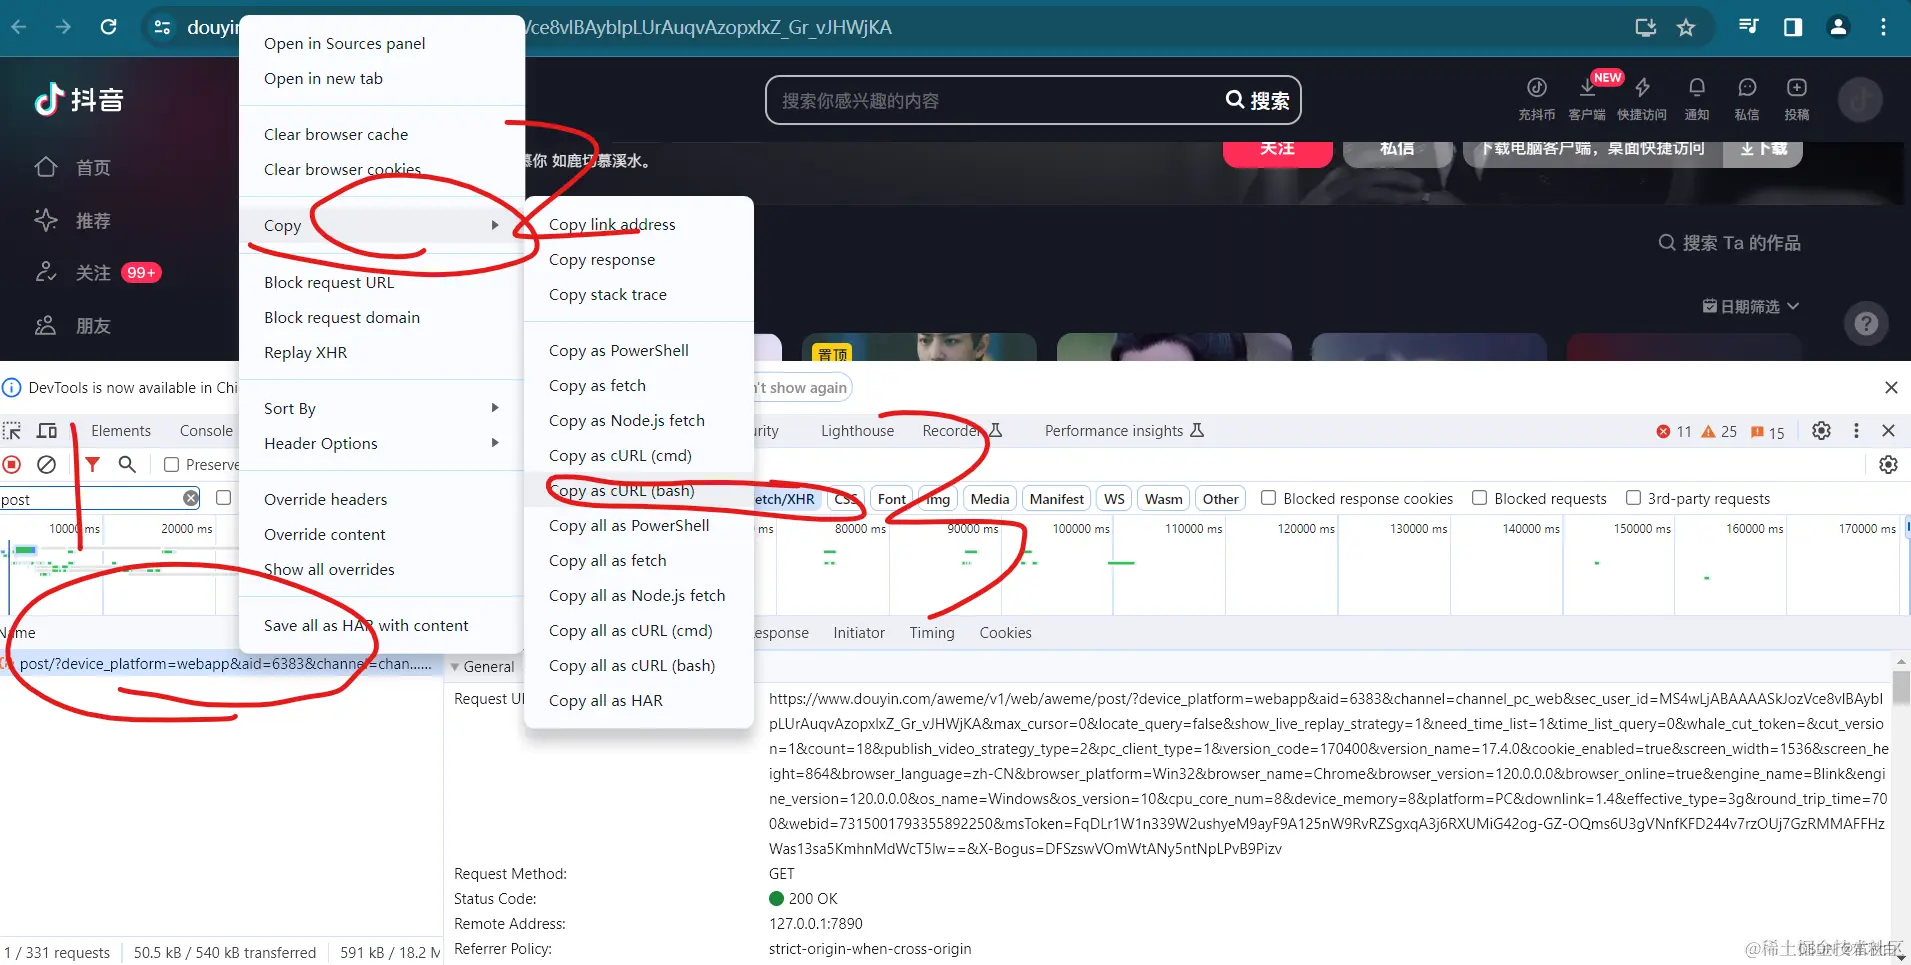1911x965 pixels.
Task: Activate the DevTools inspect element tool
Action: [x=12, y=431]
